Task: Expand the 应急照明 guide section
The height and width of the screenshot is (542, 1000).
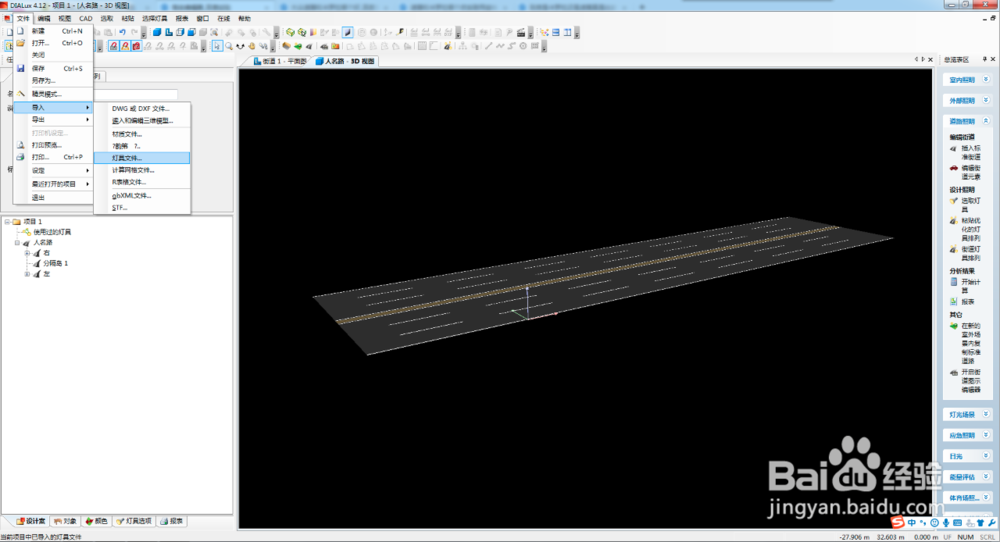Action: tap(967, 435)
